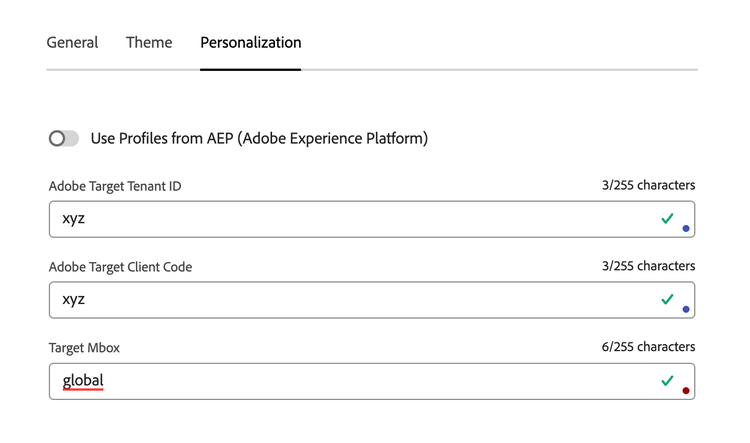Click blue dot indicator in Client Code field
Screen dimensions: 750x443
pyautogui.click(x=686, y=309)
